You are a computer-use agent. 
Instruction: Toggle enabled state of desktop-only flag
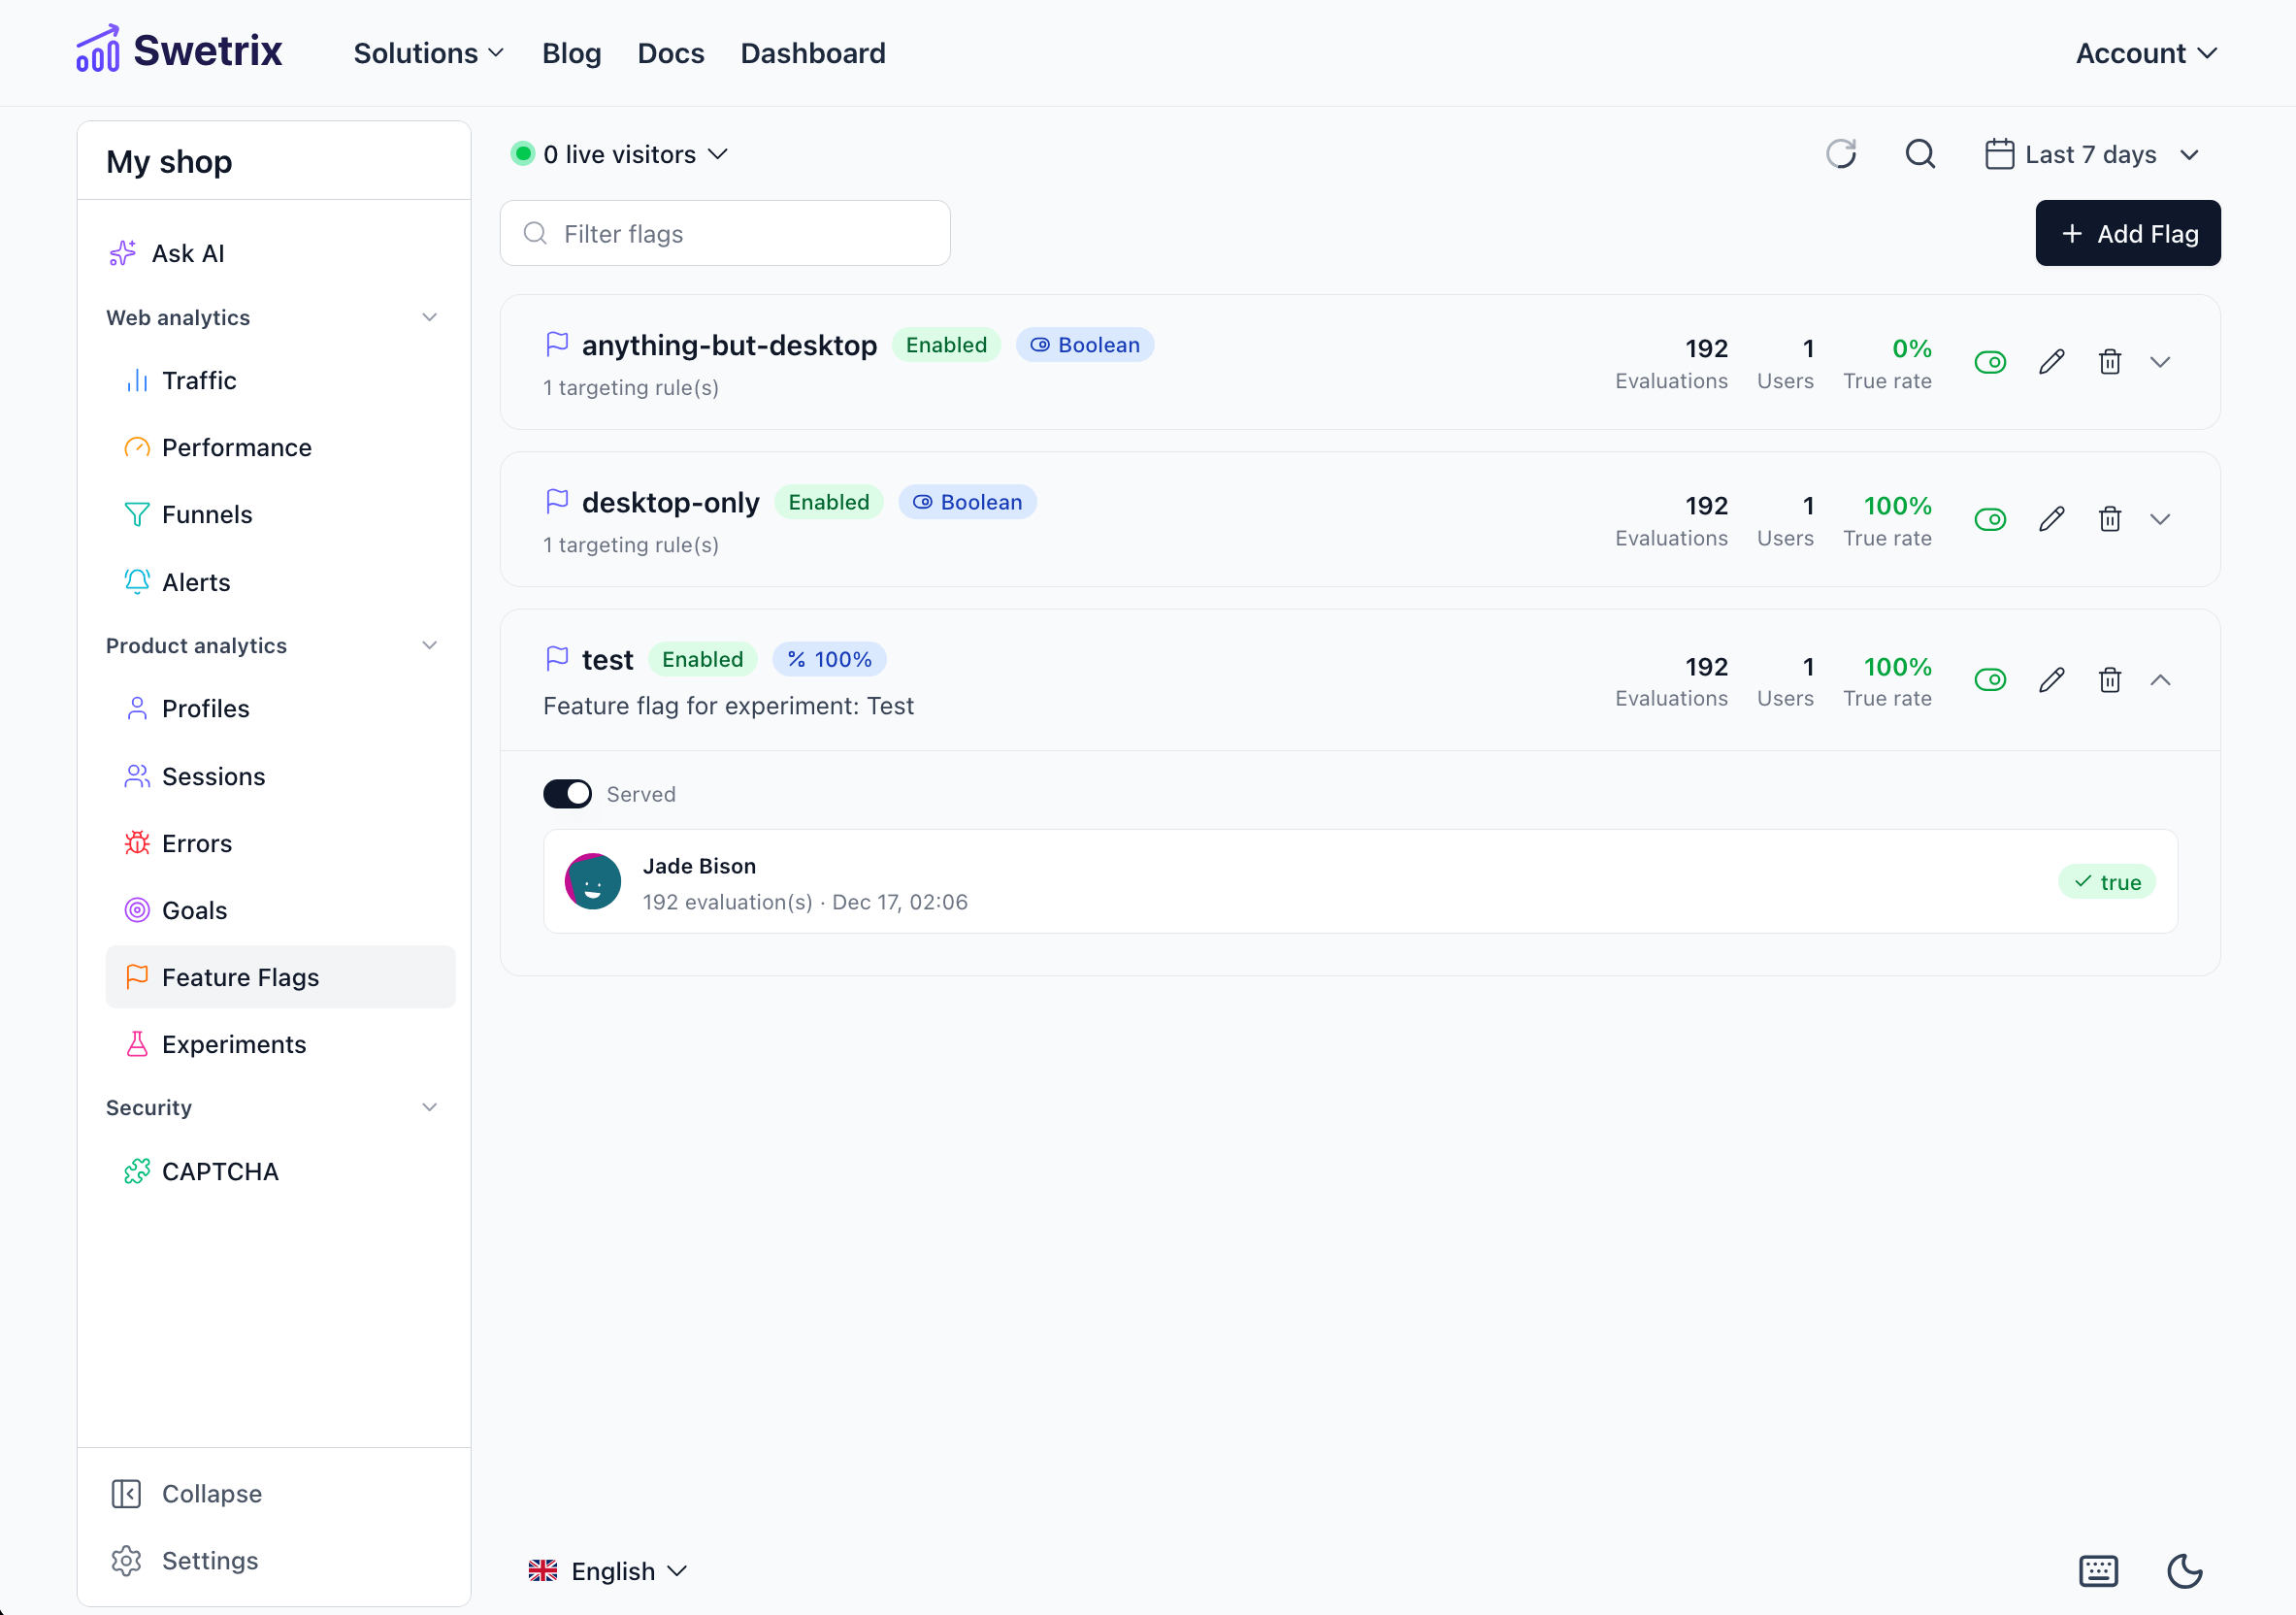pos(1990,519)
